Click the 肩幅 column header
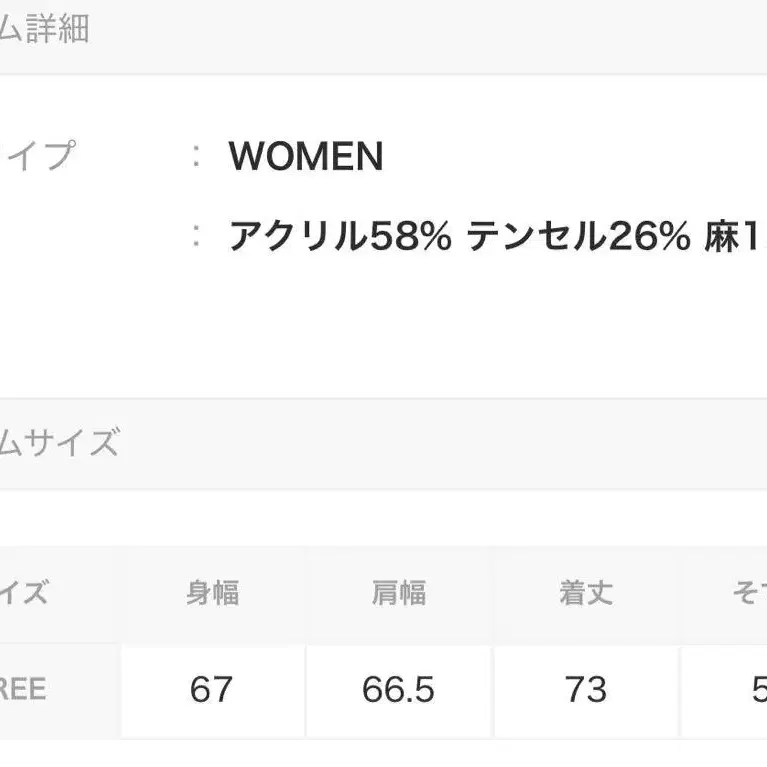Screen dimensions: 767x767 click(398, 593)
